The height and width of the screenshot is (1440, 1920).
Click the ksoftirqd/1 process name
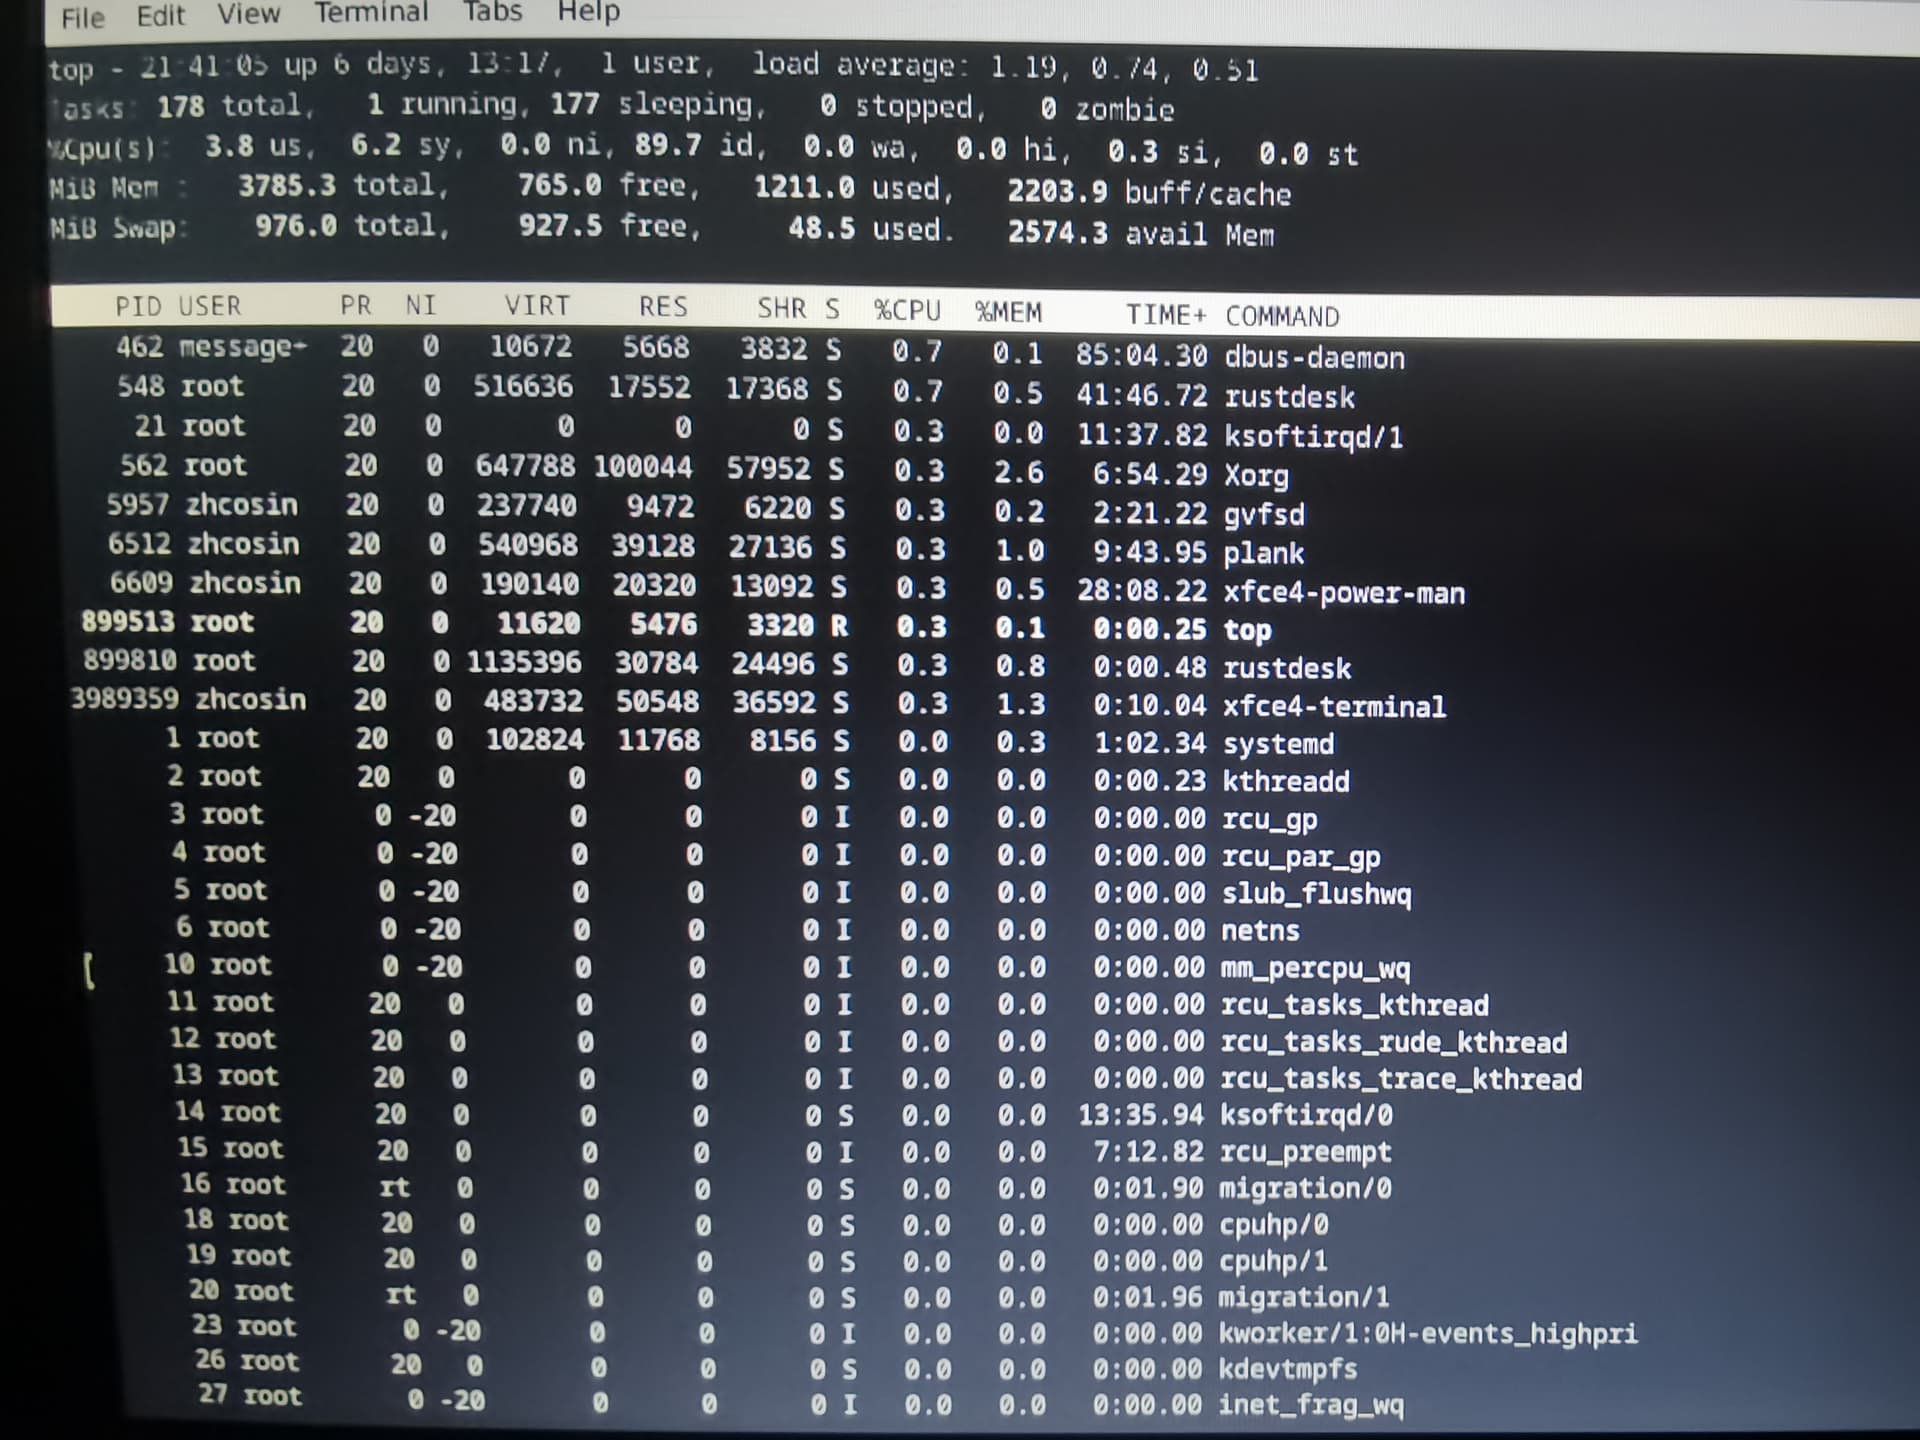point(1314,436)
